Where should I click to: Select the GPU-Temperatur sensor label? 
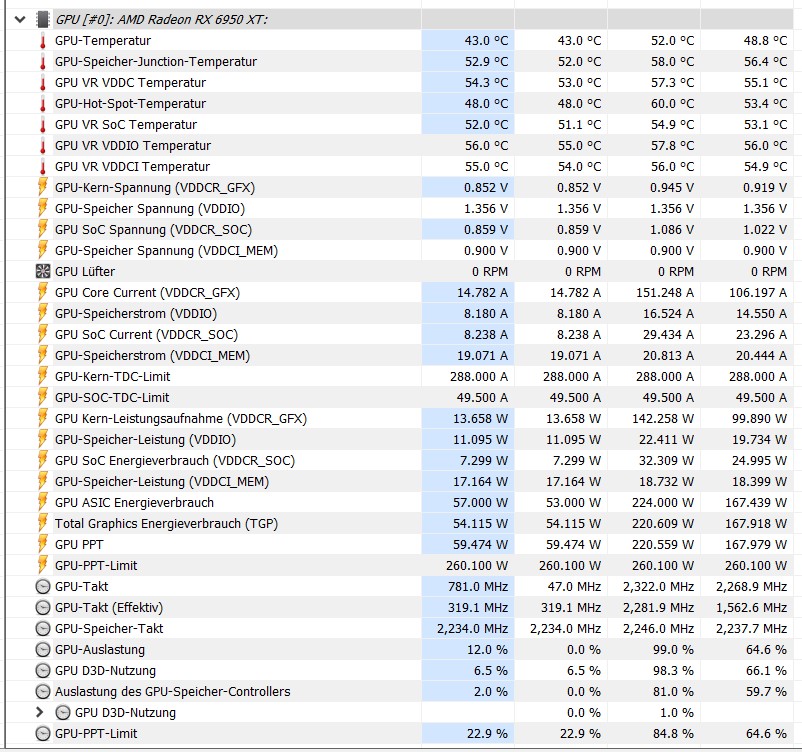(x=103, y=41)
